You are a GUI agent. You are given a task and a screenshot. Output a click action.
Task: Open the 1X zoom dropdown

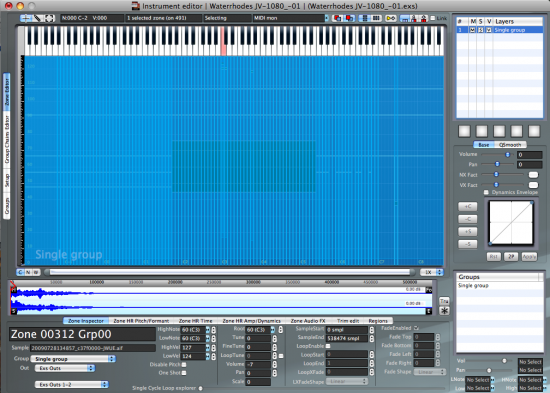432,272
